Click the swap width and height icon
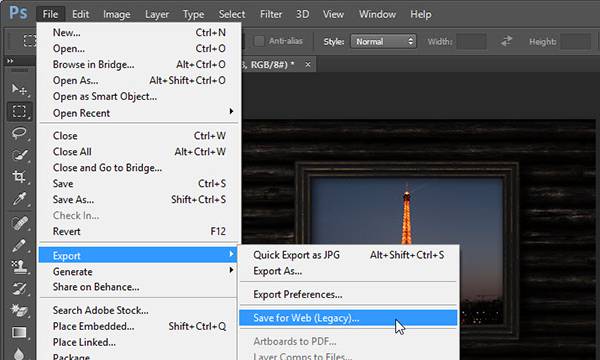 click(506, 41)
